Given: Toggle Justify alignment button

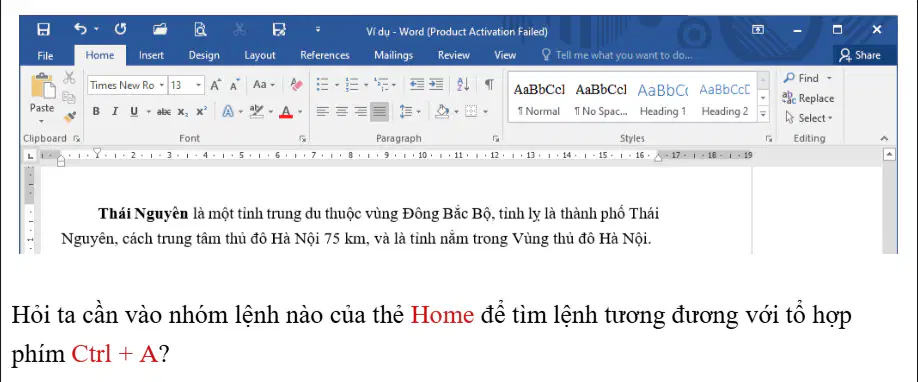Looking at the screenshot, I should pos(380,111).
